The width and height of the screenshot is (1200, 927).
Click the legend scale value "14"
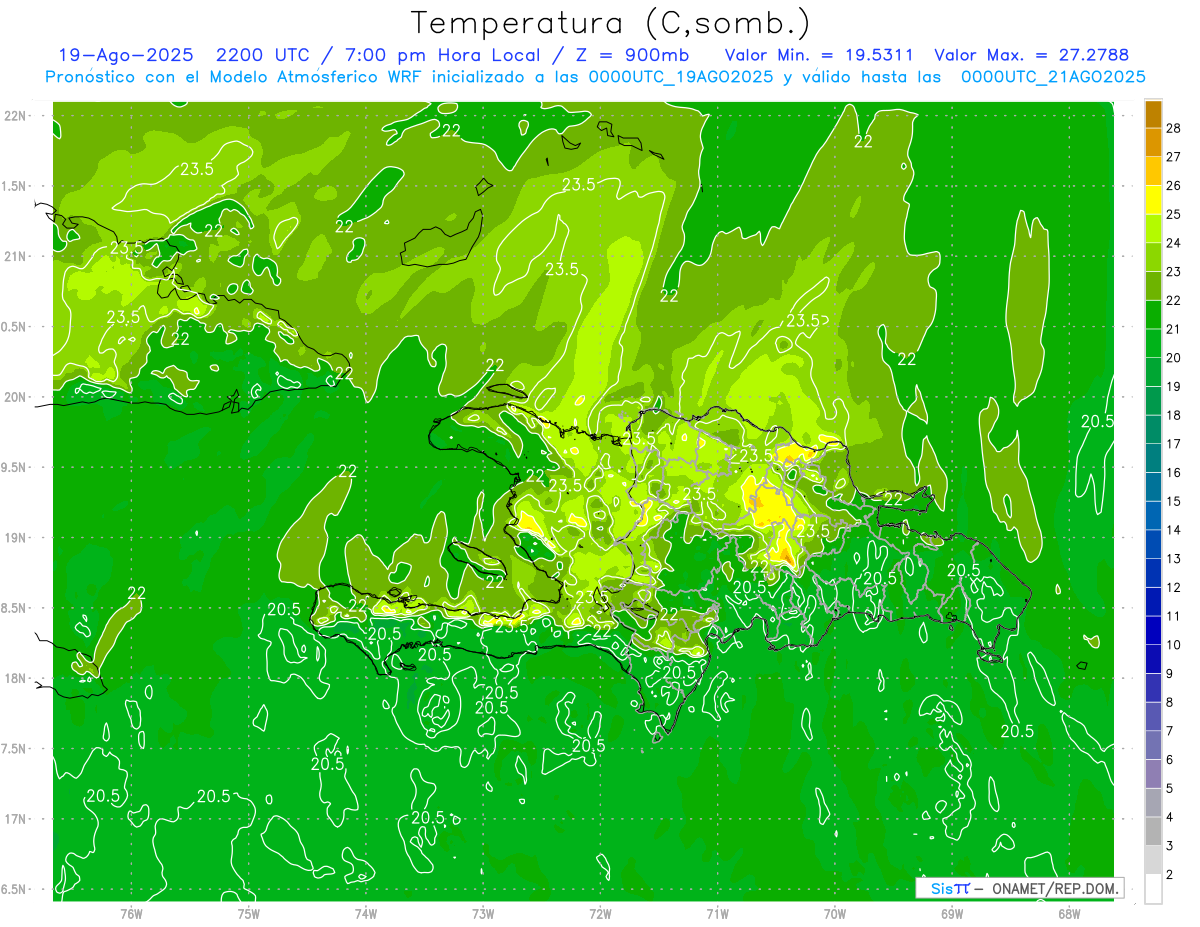pyautogui.click(x=1174, y=530)
